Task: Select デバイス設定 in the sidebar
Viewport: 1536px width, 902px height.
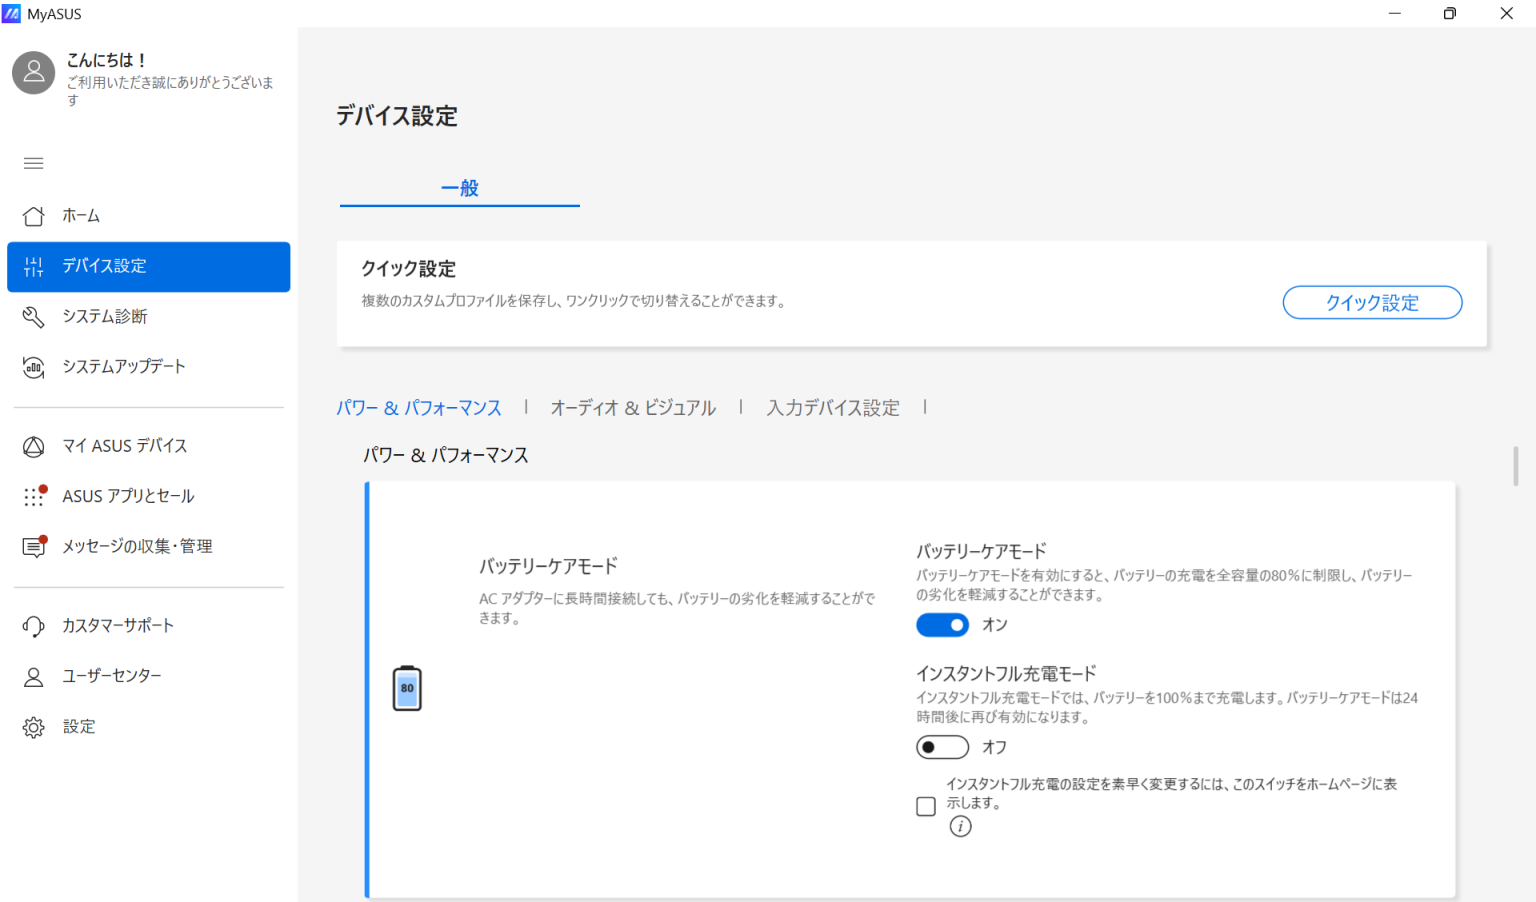Action: pyautogui.click(x=148, y=267)
